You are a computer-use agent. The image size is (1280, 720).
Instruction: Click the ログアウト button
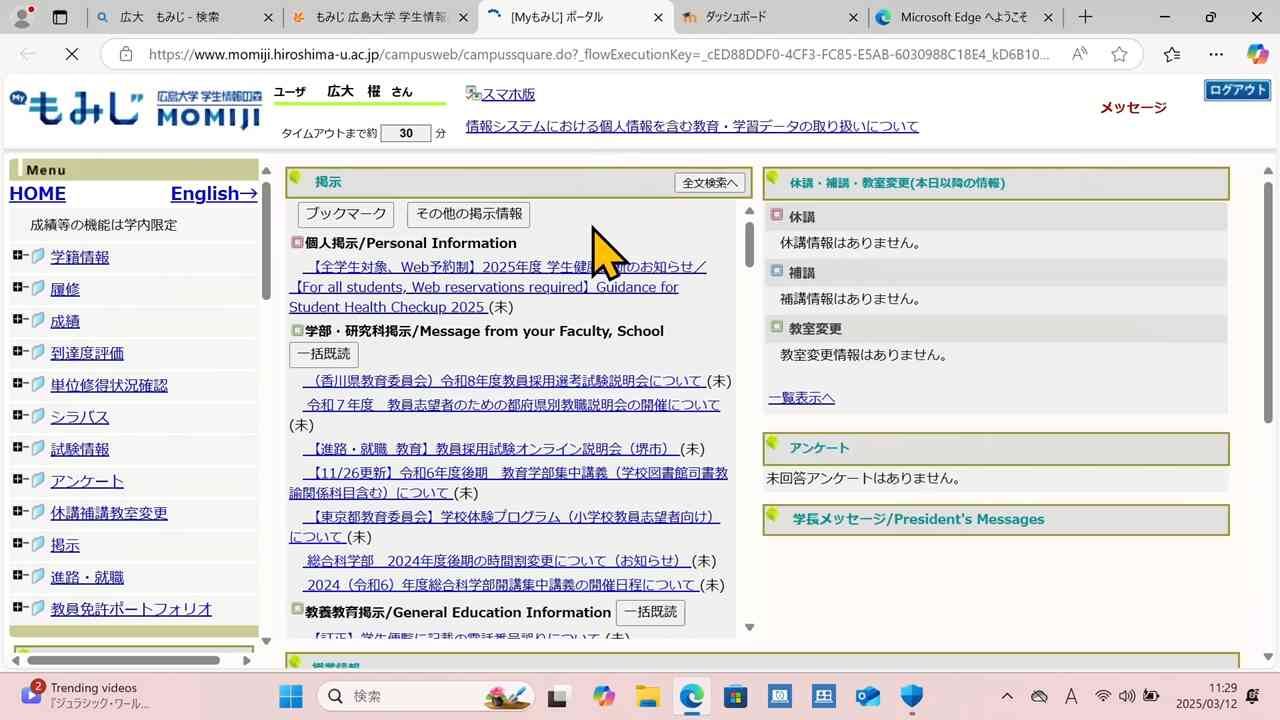pyautogui.click(x=1237, y=90)
